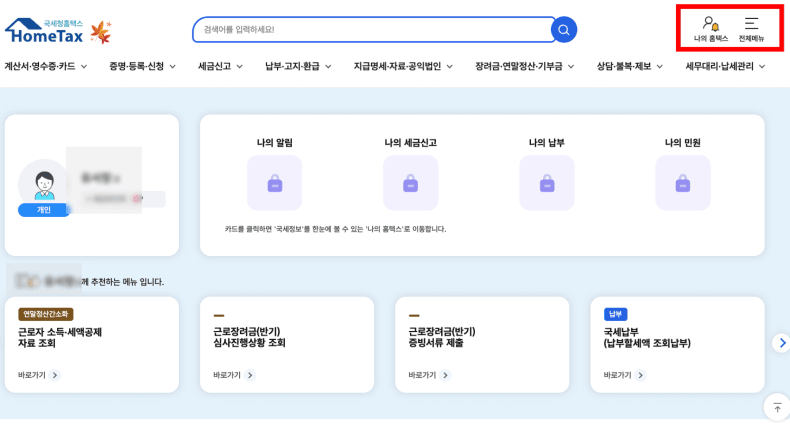Expand 계산서·영수증·카드 menu chevron
The height and width of the screenshot is (427, 790).
tap(84, 66)
